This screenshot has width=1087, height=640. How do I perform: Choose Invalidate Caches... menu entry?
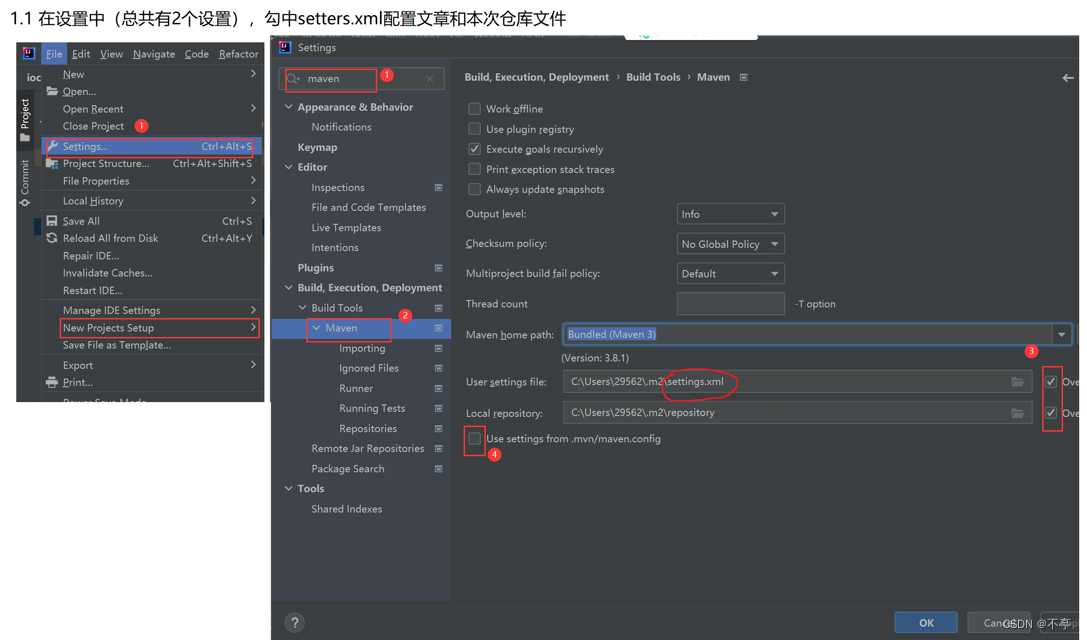(x=107, y=273)
